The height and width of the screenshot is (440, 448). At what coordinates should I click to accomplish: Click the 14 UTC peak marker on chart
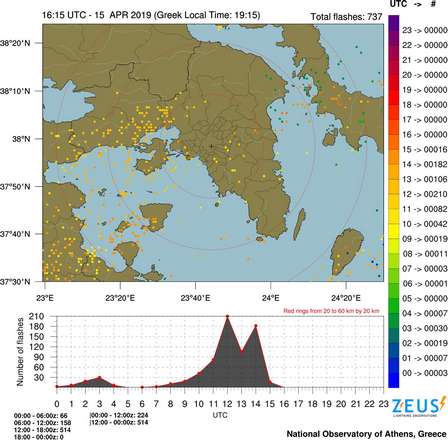256,326
